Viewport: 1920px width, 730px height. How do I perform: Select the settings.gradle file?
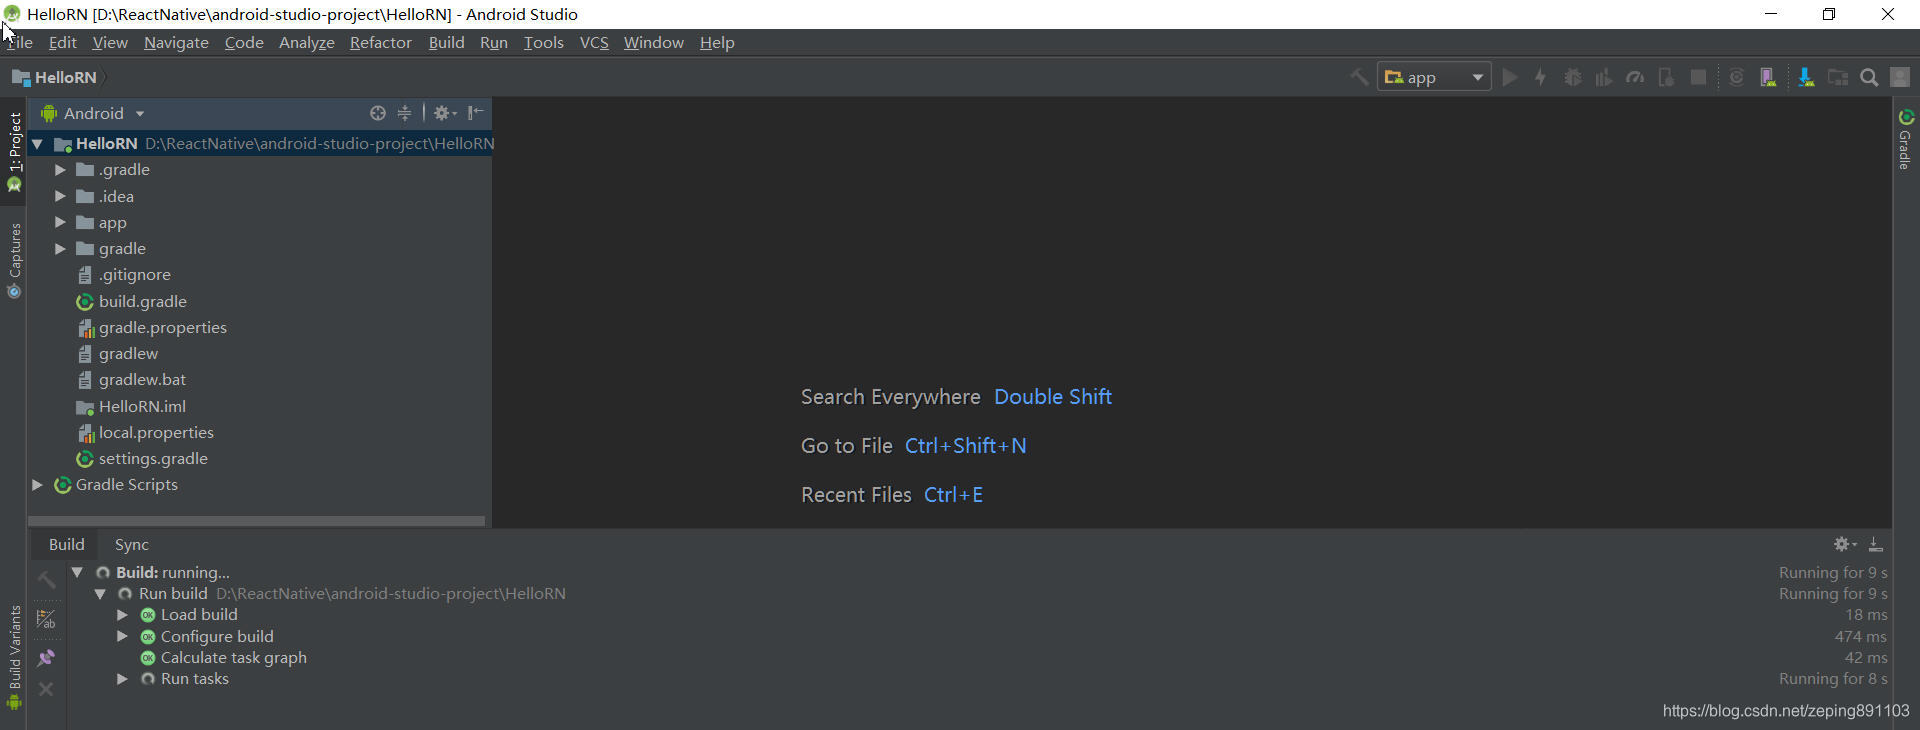click(x=153, y=458)
